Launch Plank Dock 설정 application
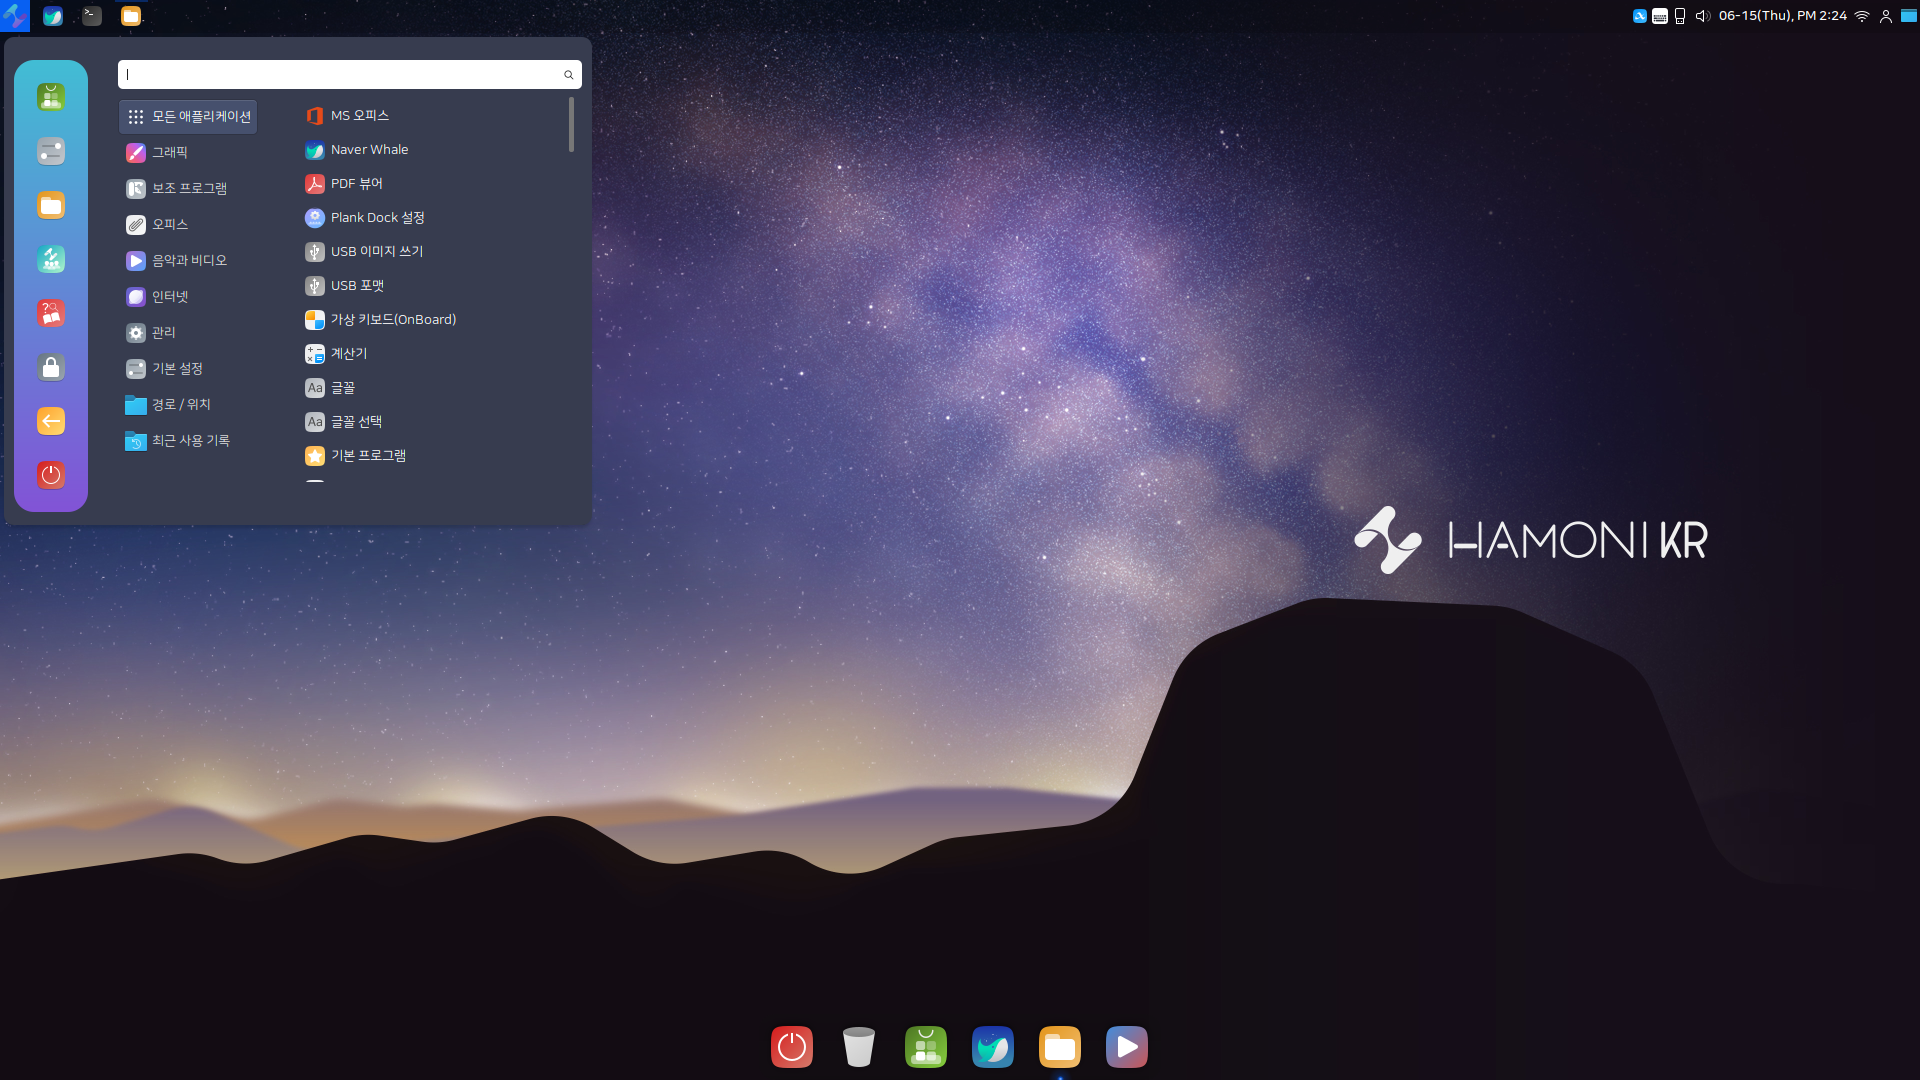The image size is (1920, 1080). coord(377,218)
